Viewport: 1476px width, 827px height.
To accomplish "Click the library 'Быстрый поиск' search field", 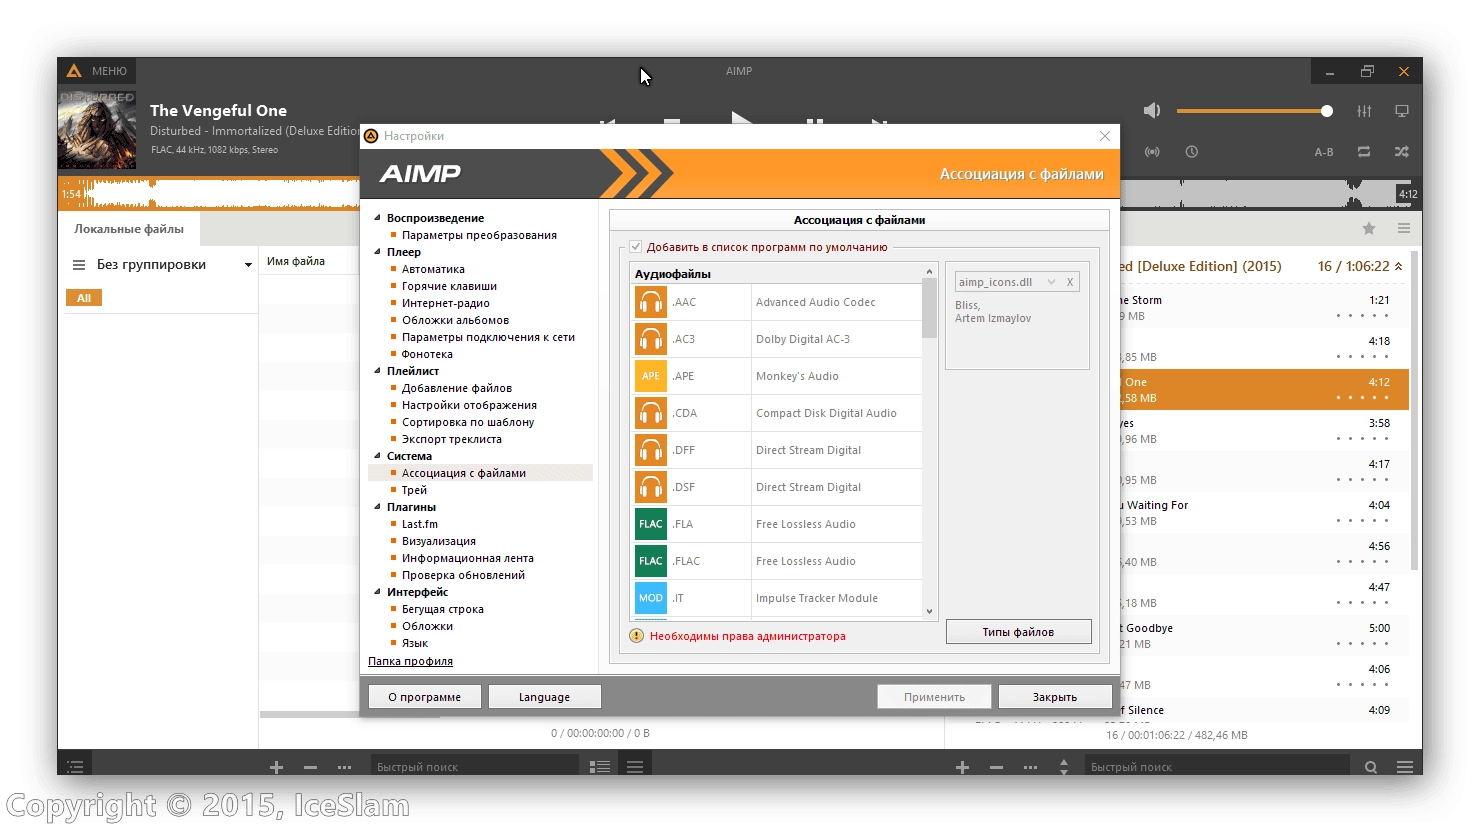I will pos(475,767).
